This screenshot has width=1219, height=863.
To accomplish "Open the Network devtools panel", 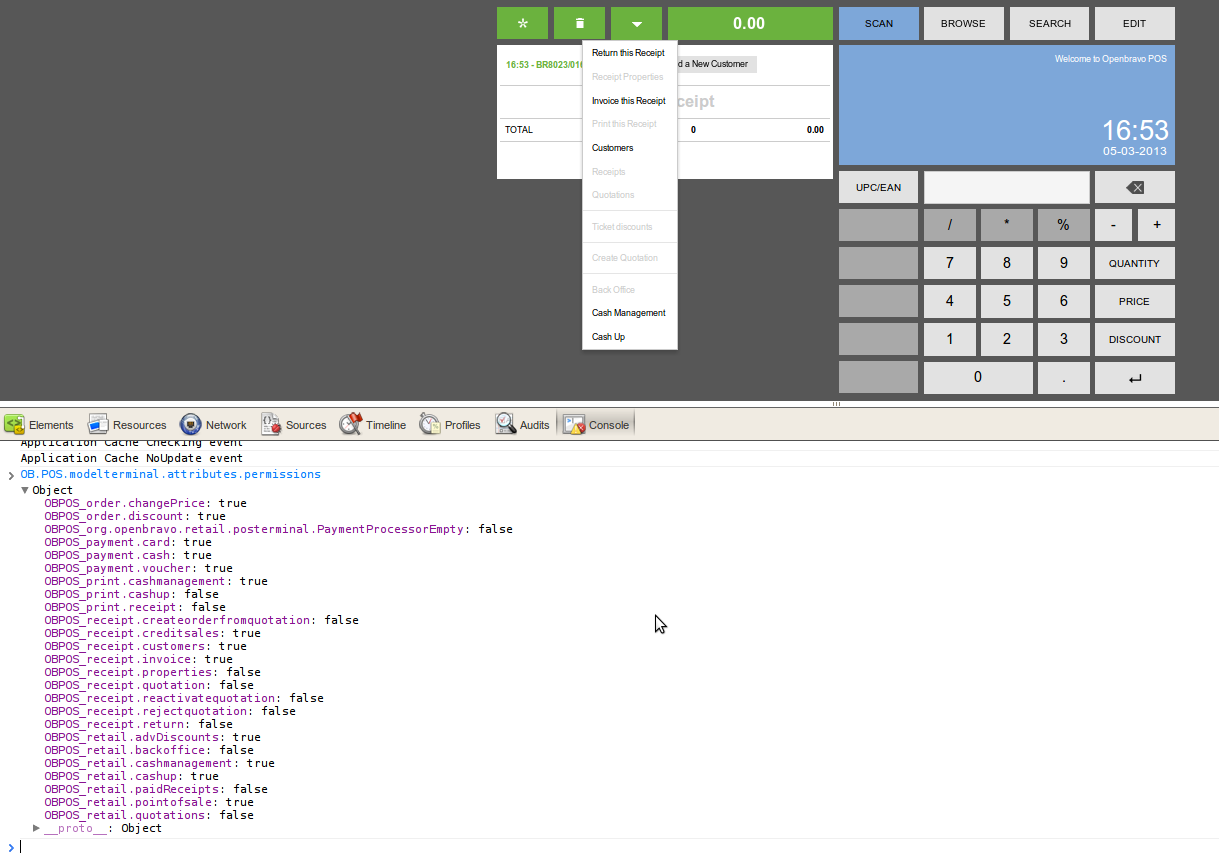I will 214,425.
